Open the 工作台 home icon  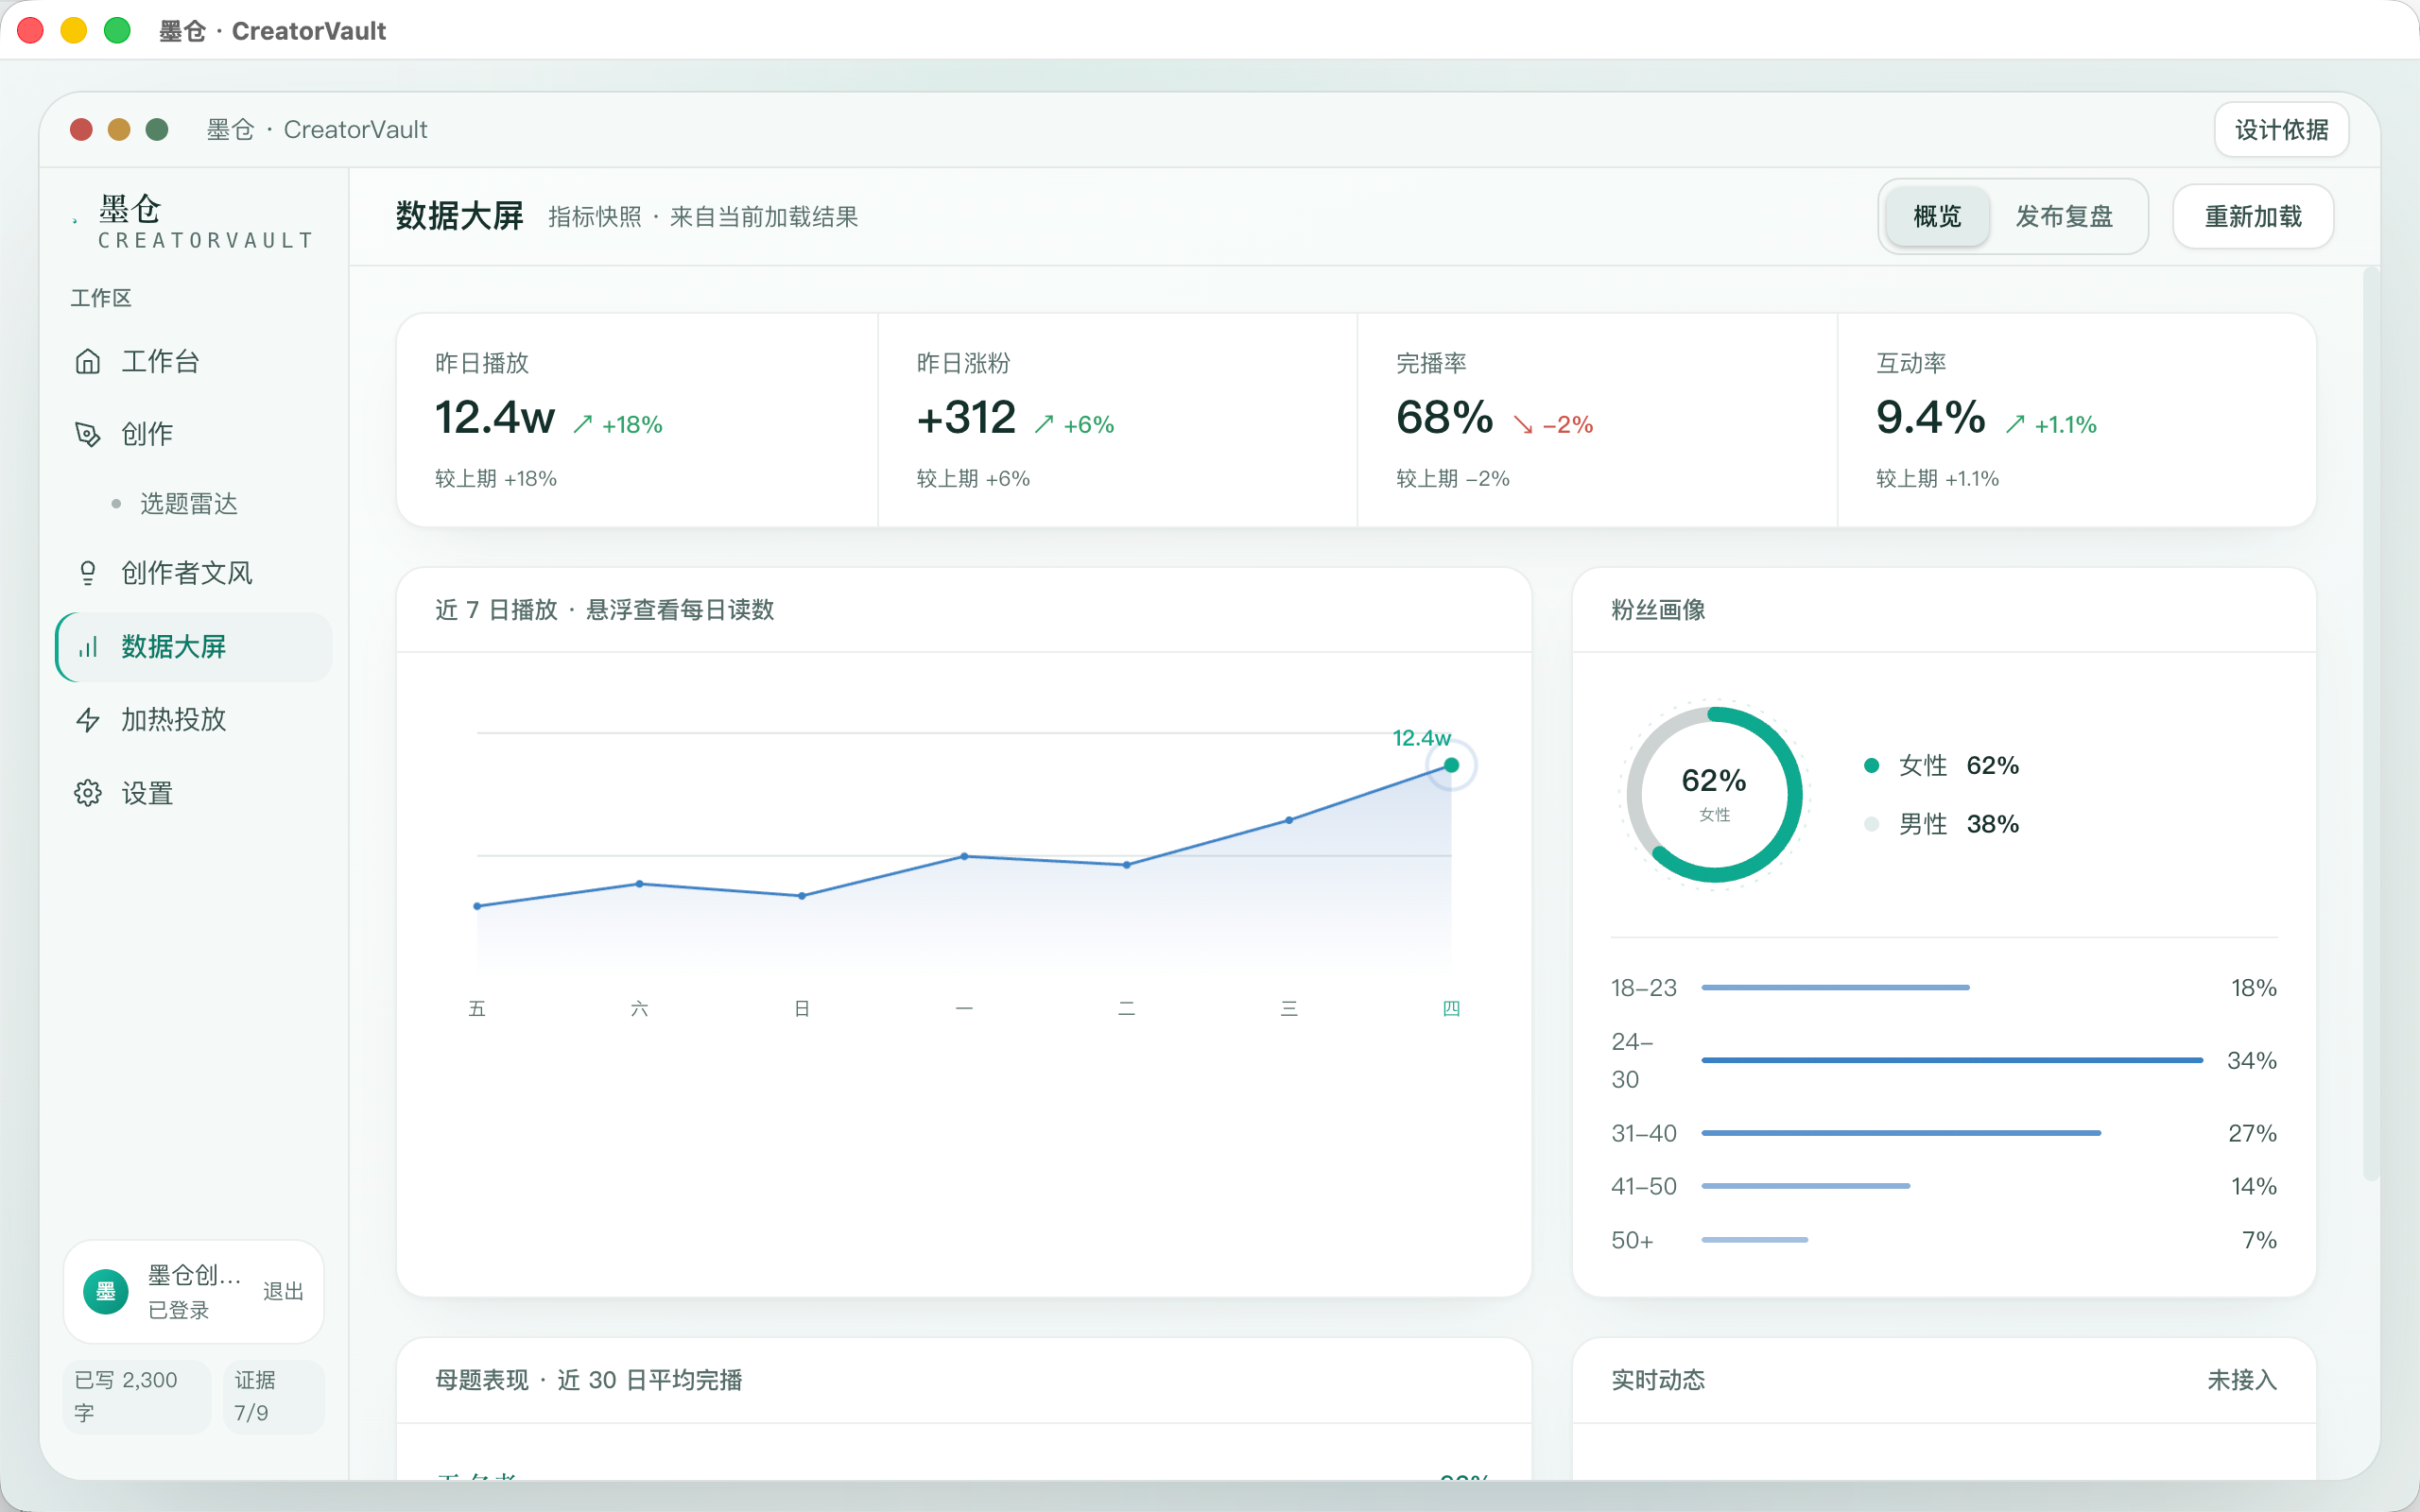coord(88,361)
